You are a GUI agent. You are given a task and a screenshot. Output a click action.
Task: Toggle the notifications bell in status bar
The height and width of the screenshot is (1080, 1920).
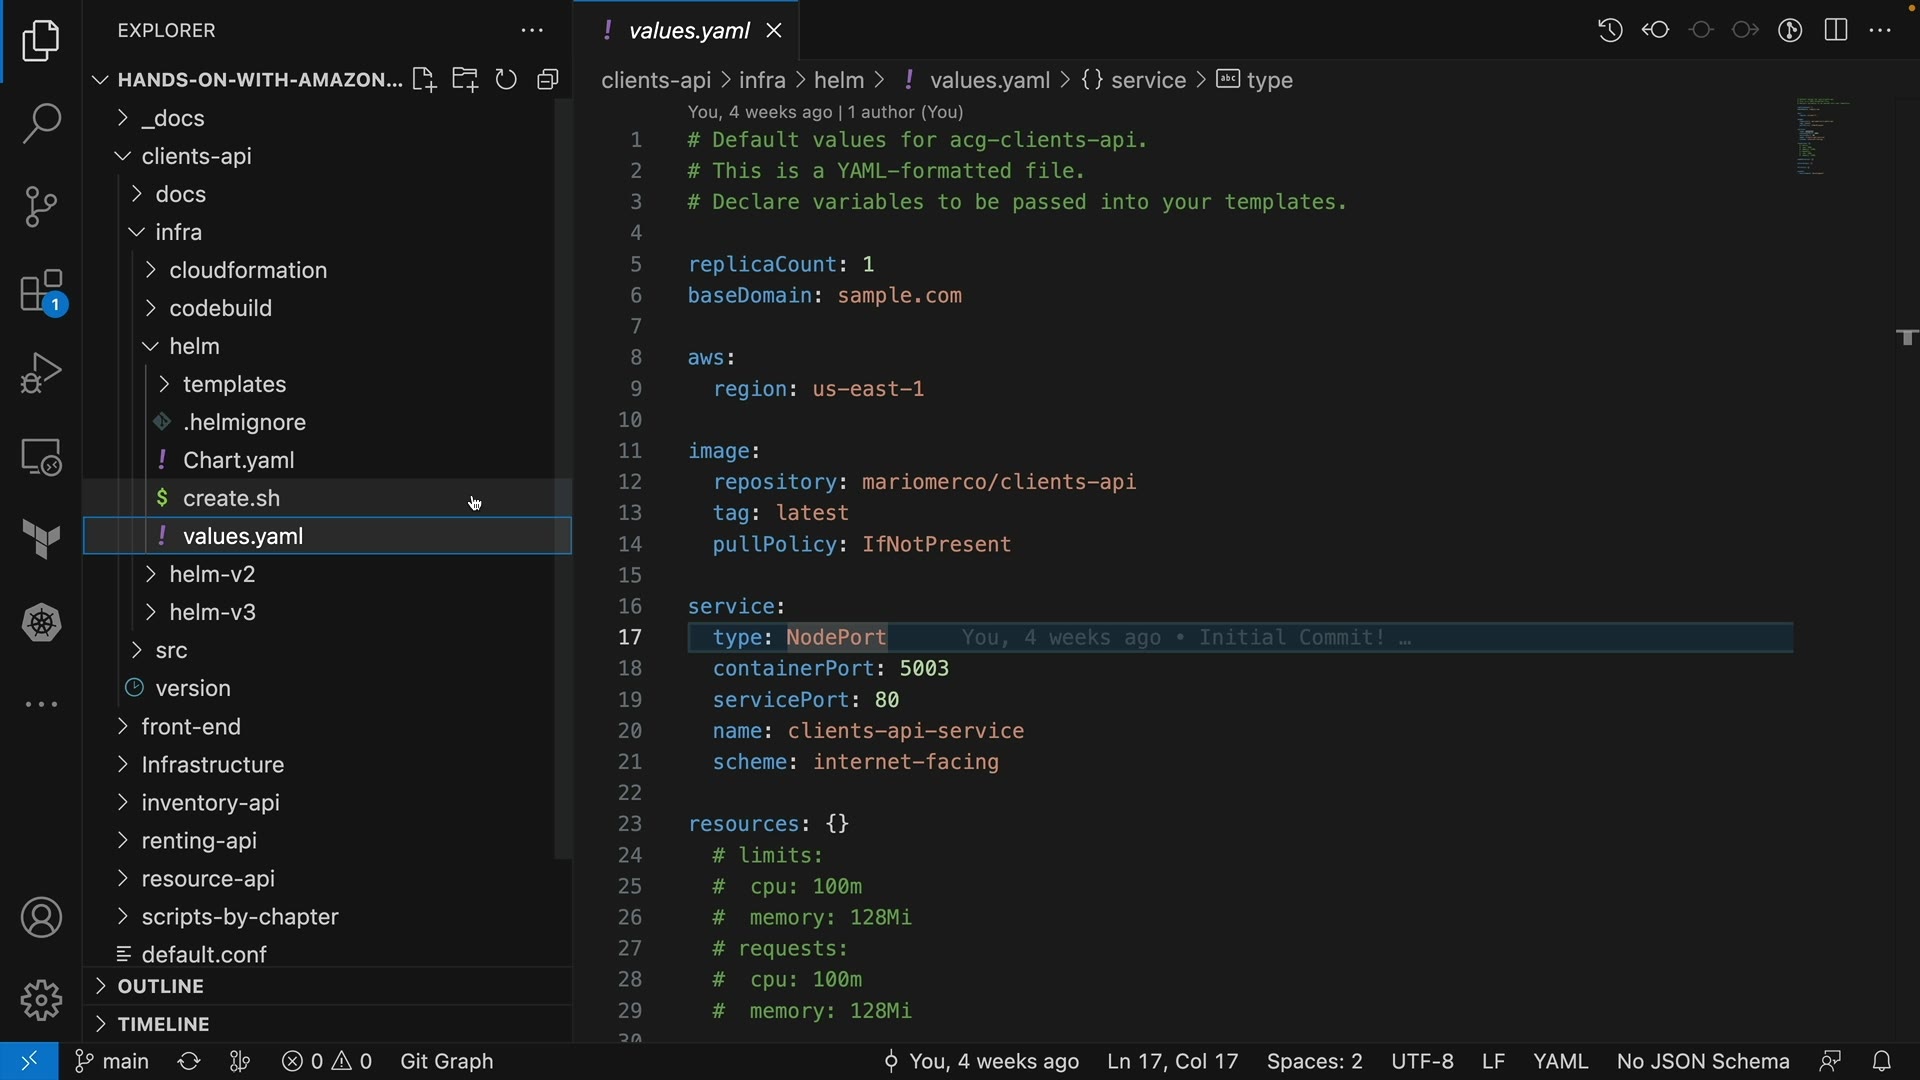[x=1882, y=1061]
